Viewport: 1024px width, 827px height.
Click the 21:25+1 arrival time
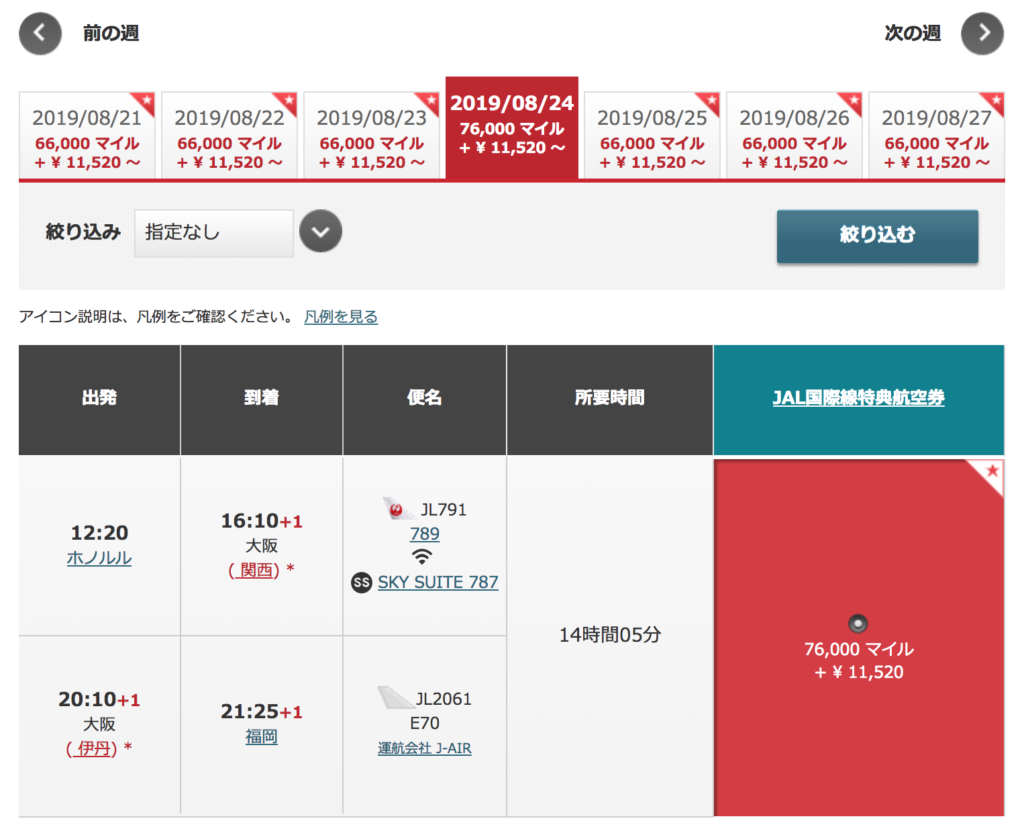[261, 711]
